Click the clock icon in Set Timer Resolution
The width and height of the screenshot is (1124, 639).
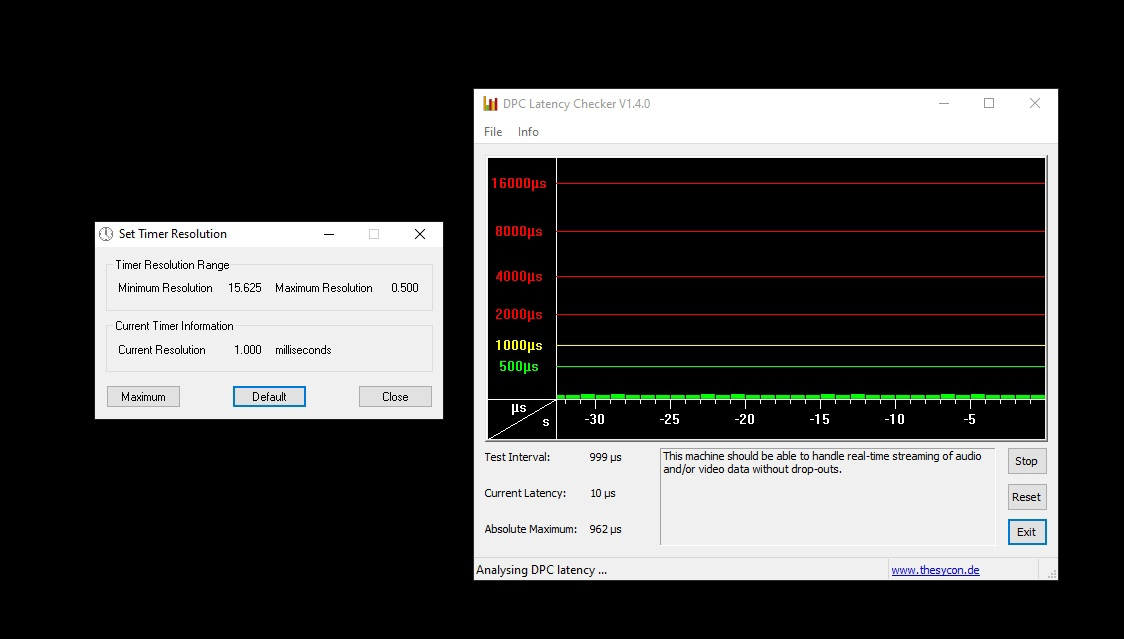[x=106, y=234]
